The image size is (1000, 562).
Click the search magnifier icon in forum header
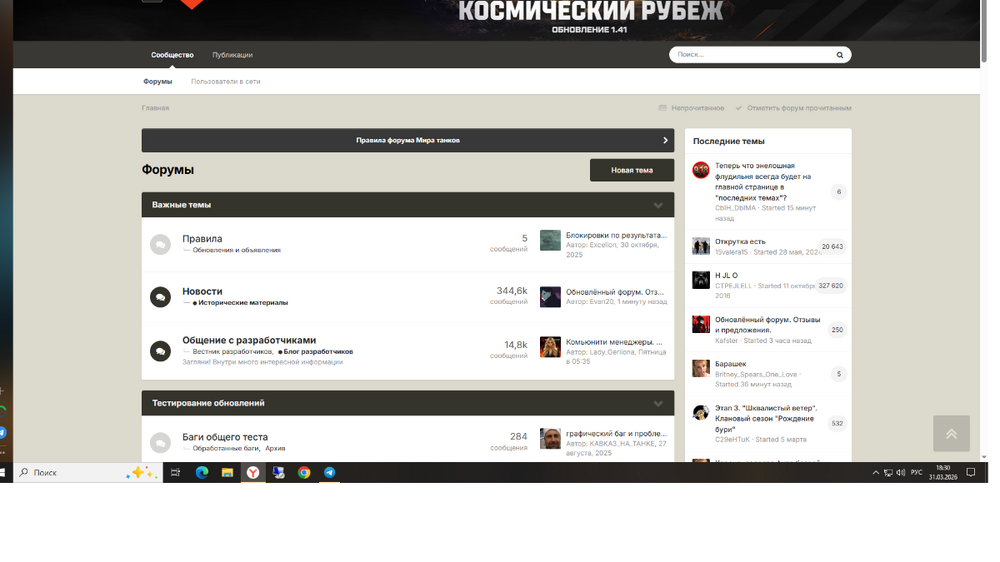(x=840, y=55)
